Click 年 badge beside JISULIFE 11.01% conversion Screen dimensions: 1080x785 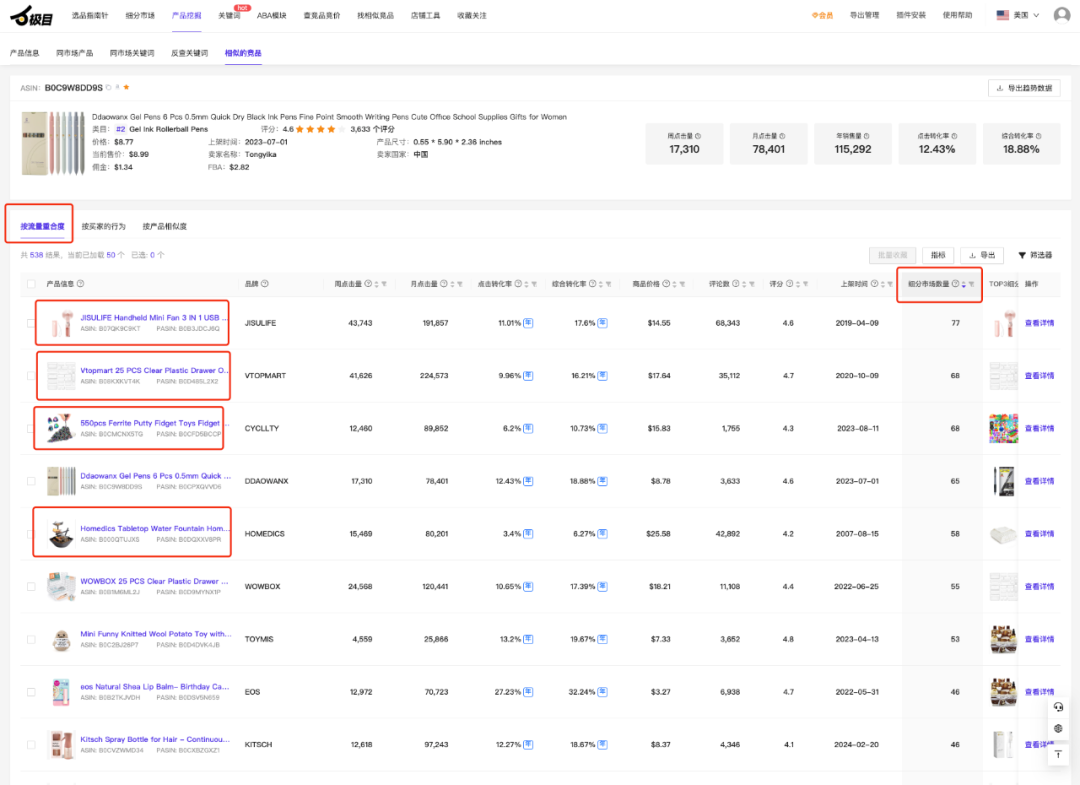[x=528, y=323]
